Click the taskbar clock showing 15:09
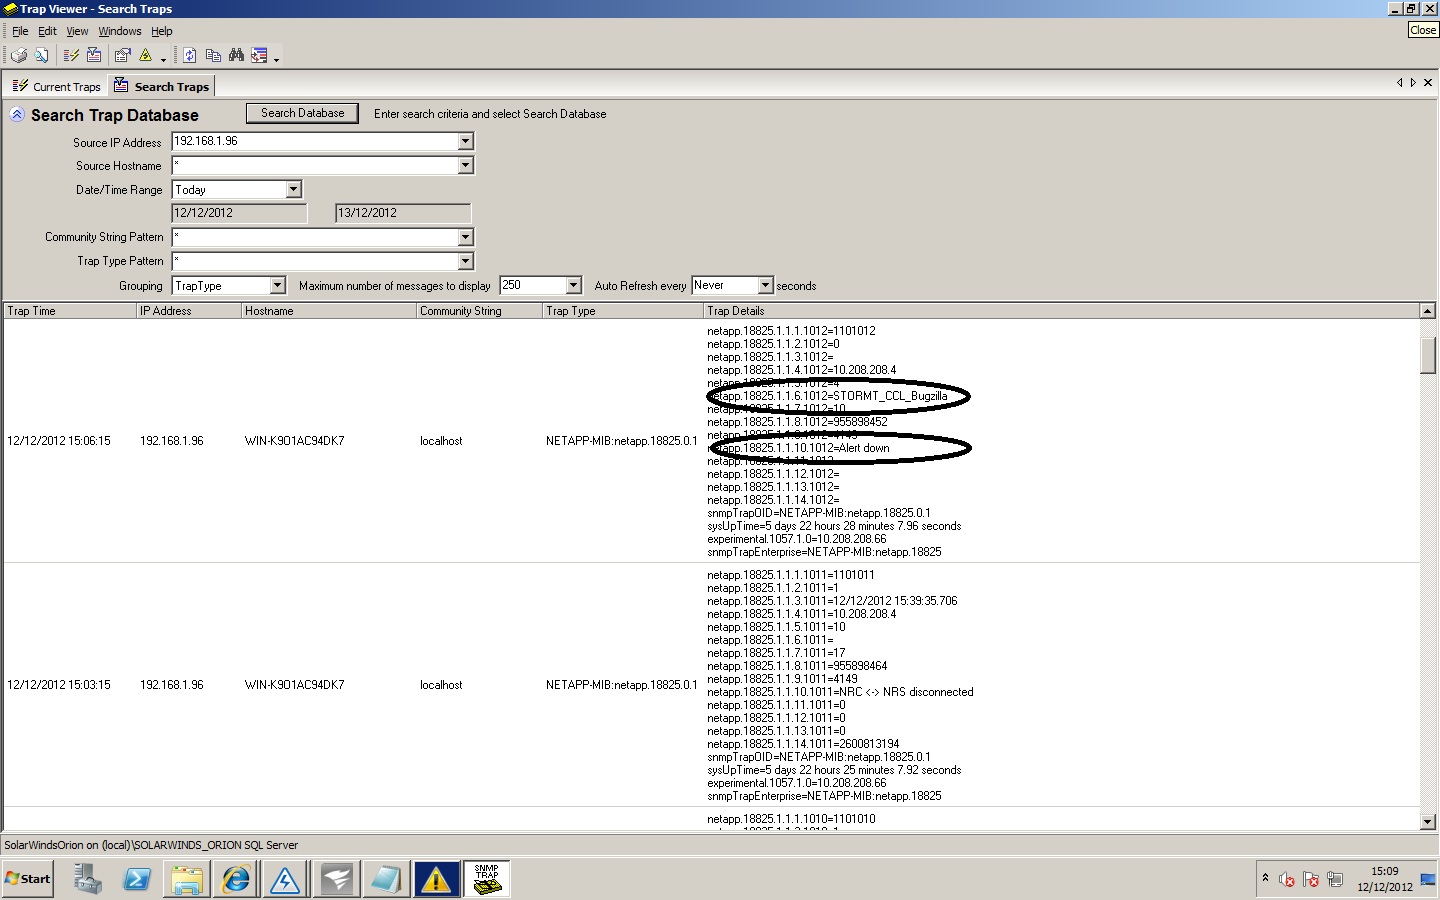 point(1385,879)
